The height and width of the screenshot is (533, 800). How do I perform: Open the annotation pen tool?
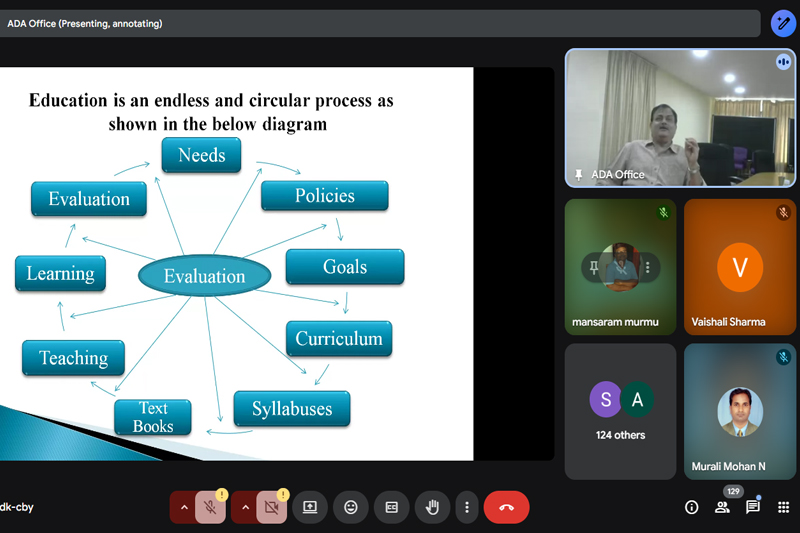pyautogui.click(x=783, y=23)
